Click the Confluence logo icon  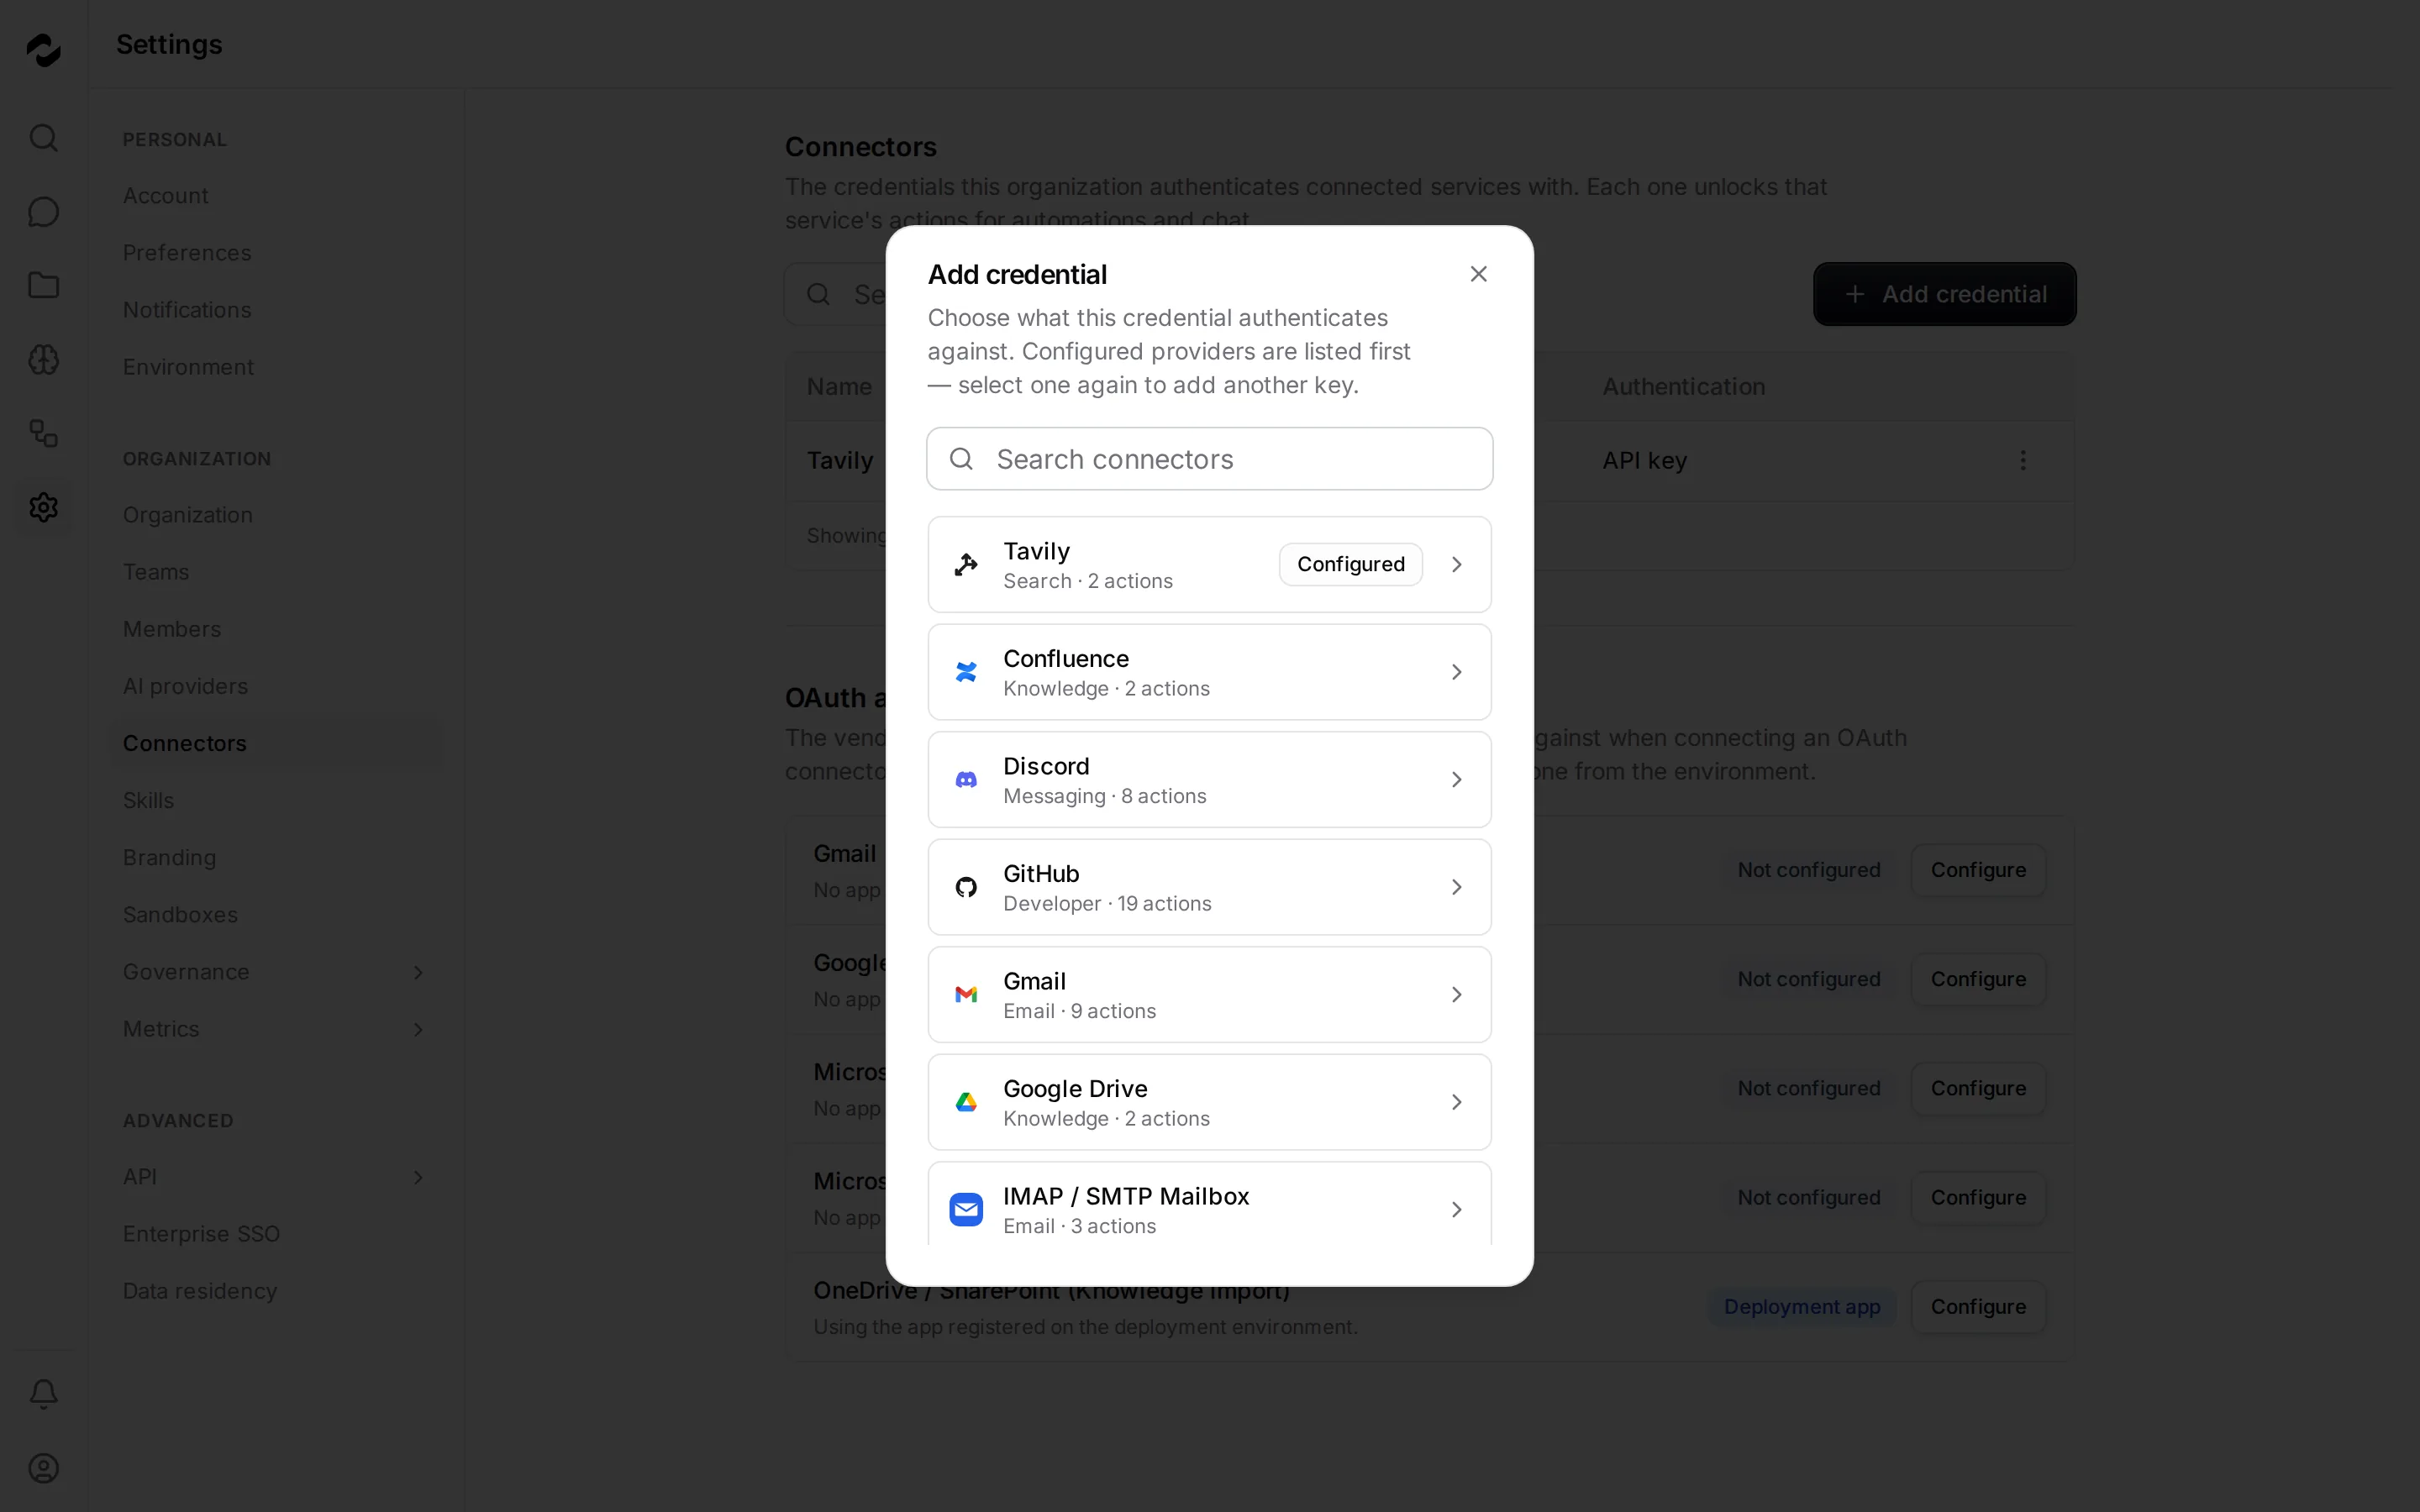(x=966, y=672)
